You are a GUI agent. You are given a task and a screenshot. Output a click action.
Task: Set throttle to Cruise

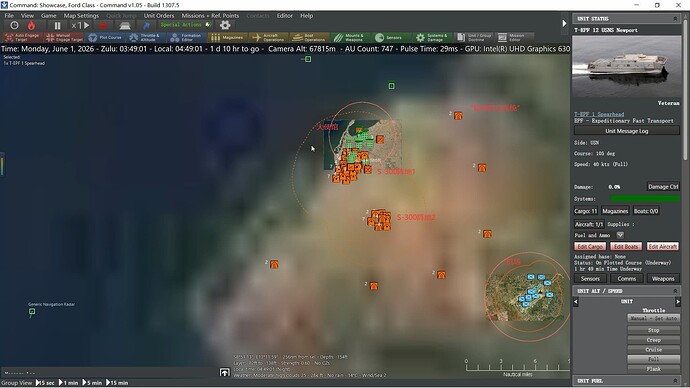tap(653, 350)
